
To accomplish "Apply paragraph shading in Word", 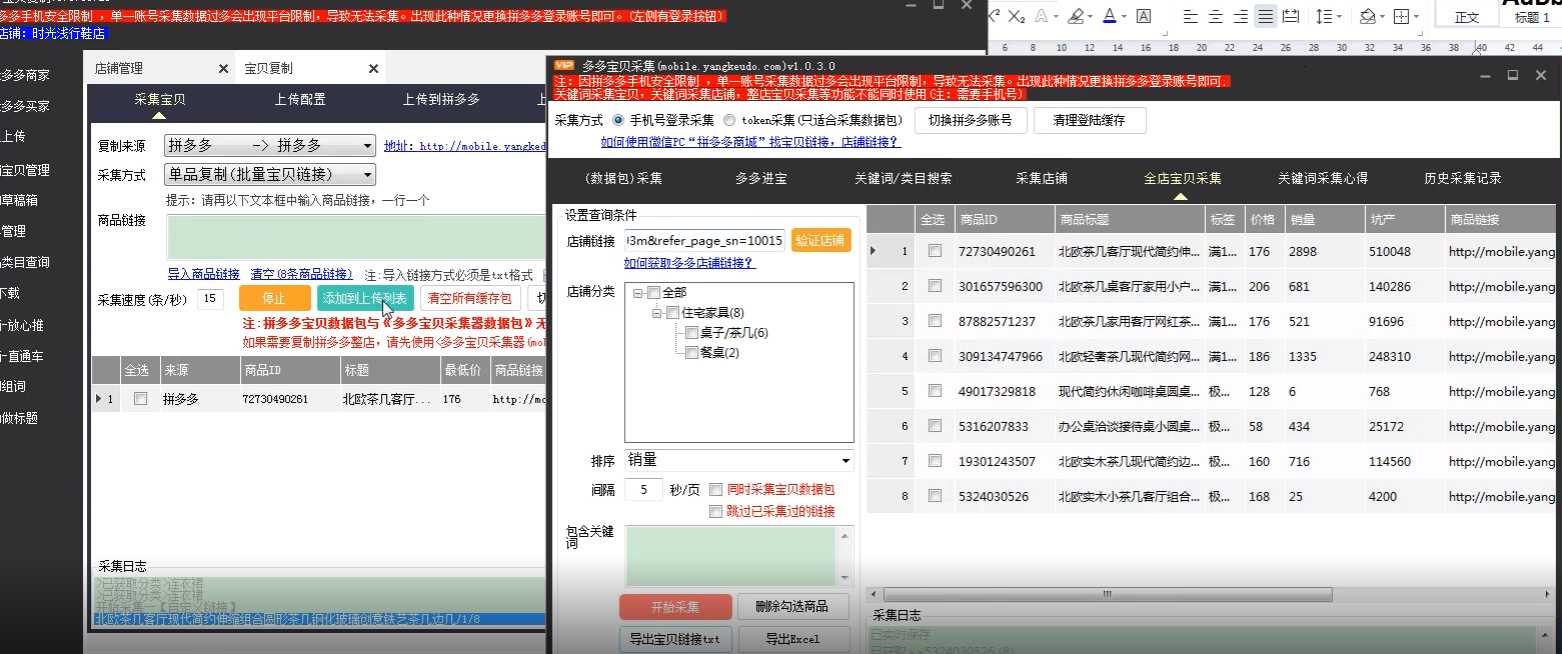I will coord(1367,16).
